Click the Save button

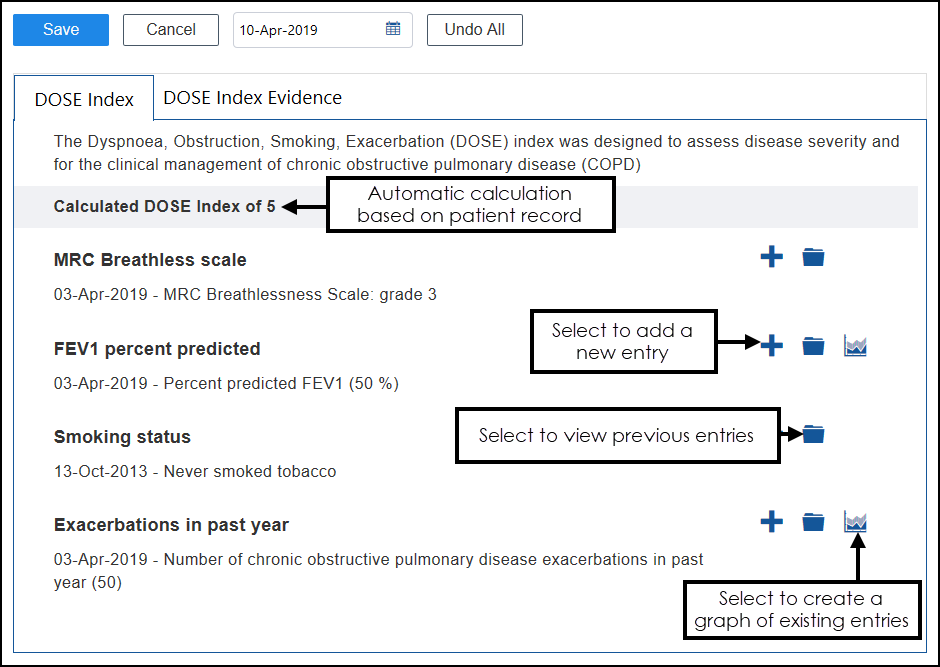pos(61,29)
